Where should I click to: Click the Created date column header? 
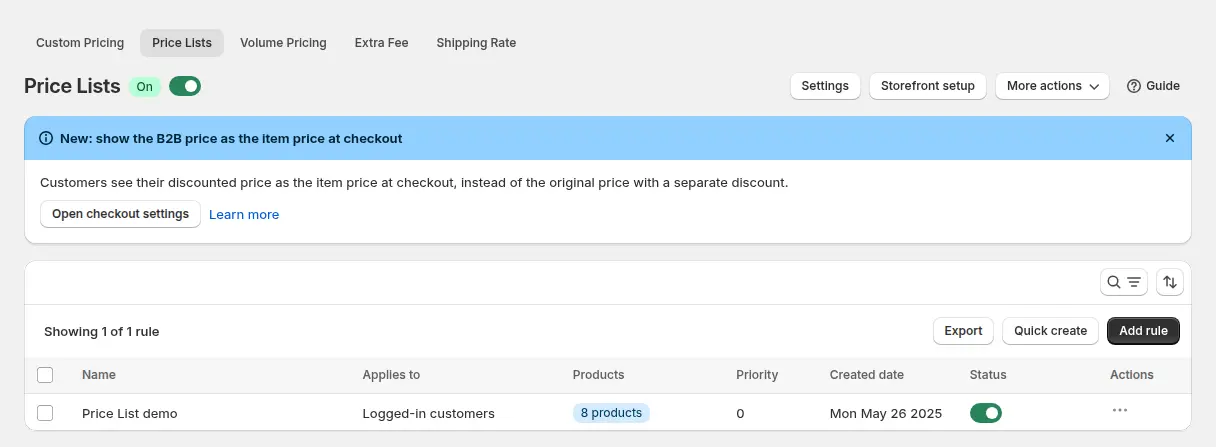point(867,375)
